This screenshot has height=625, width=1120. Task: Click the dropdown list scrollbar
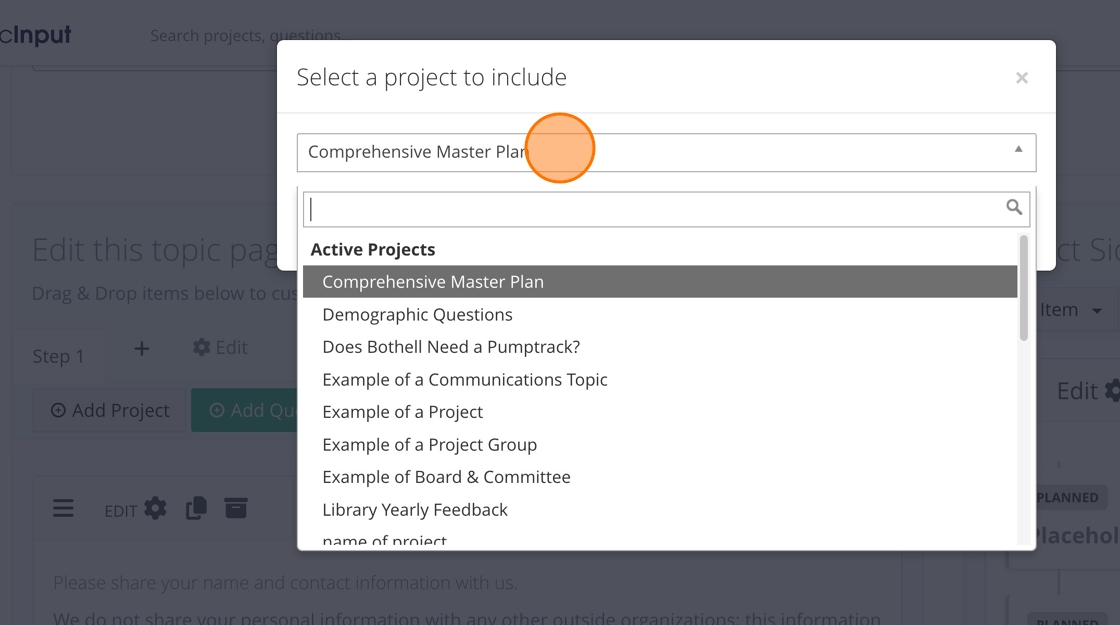(x=1023, y=290)
